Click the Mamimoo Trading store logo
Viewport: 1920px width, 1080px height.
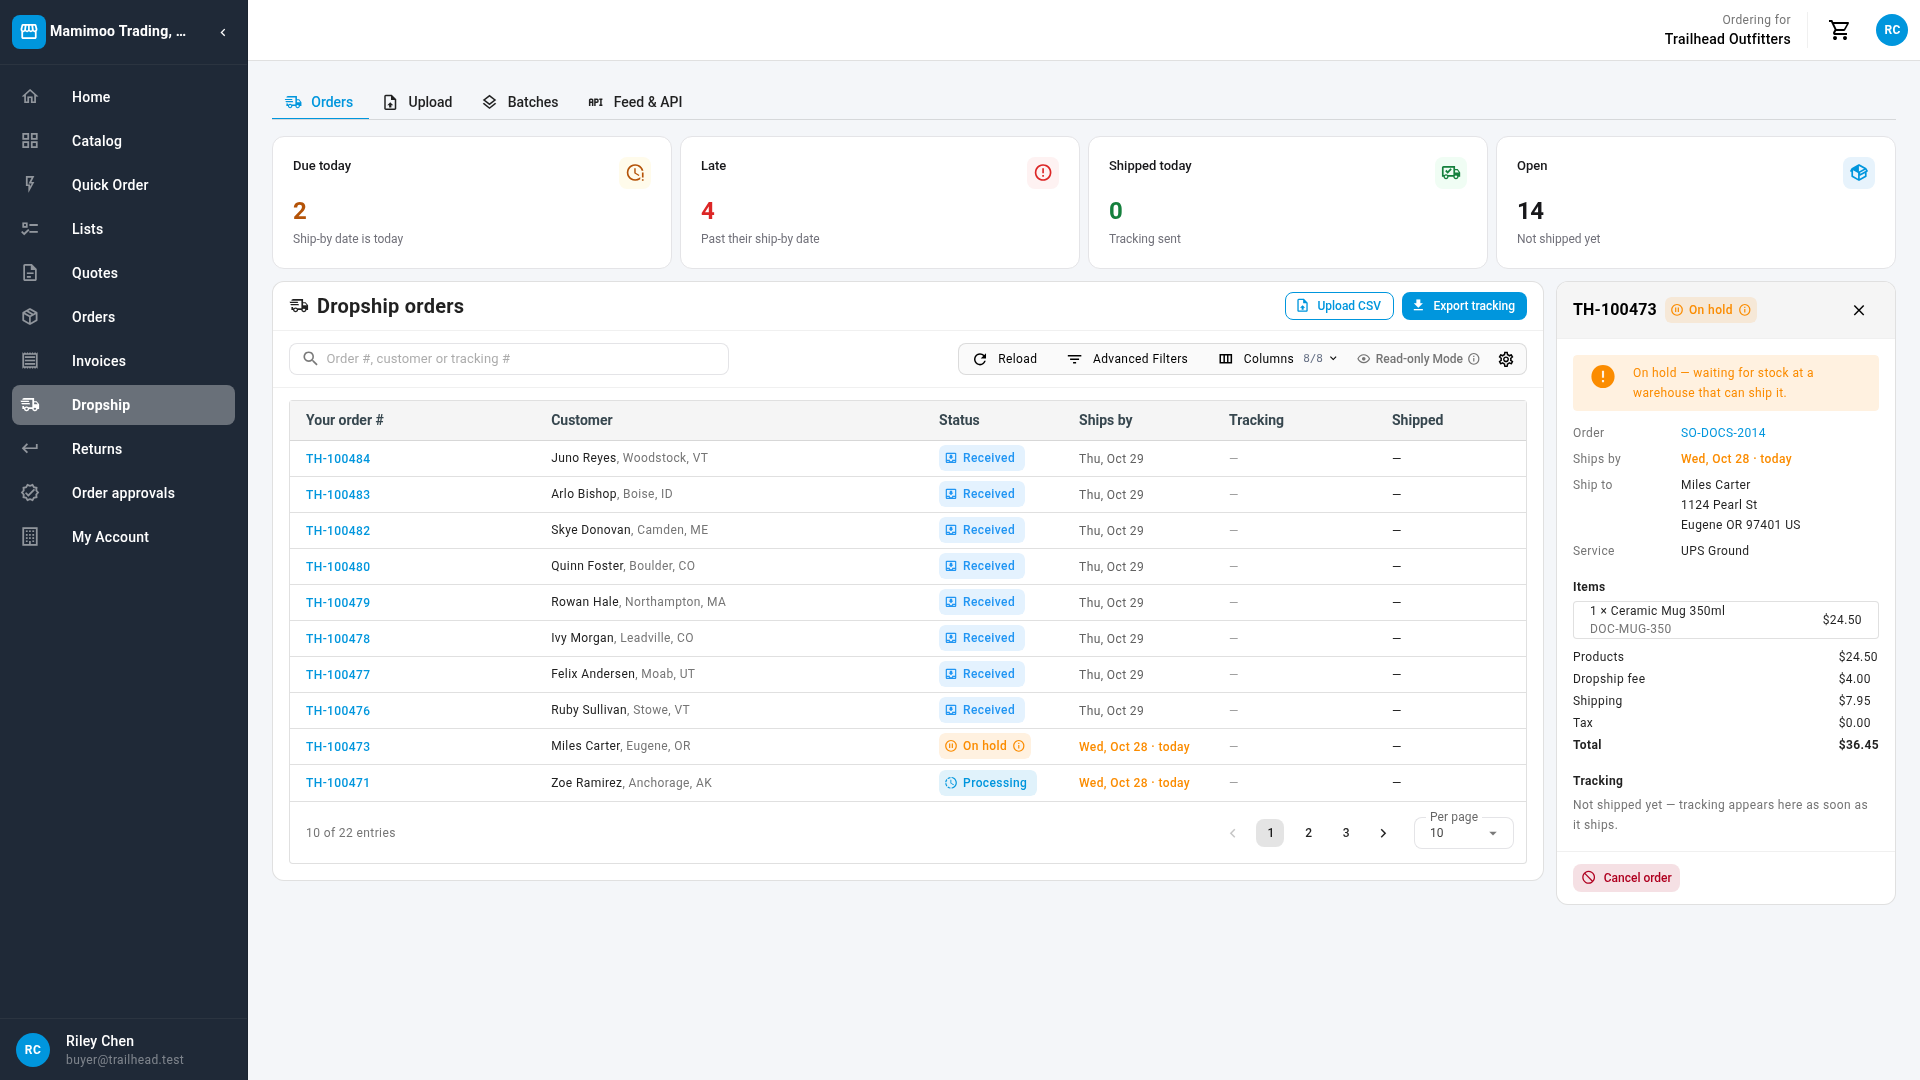point(29,32)
